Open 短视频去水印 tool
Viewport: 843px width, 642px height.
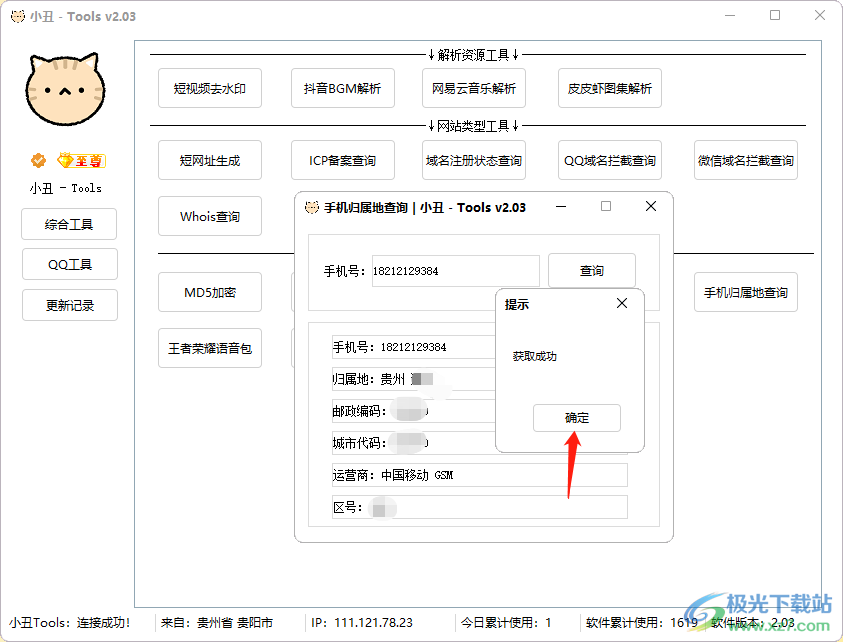point(210,88)
